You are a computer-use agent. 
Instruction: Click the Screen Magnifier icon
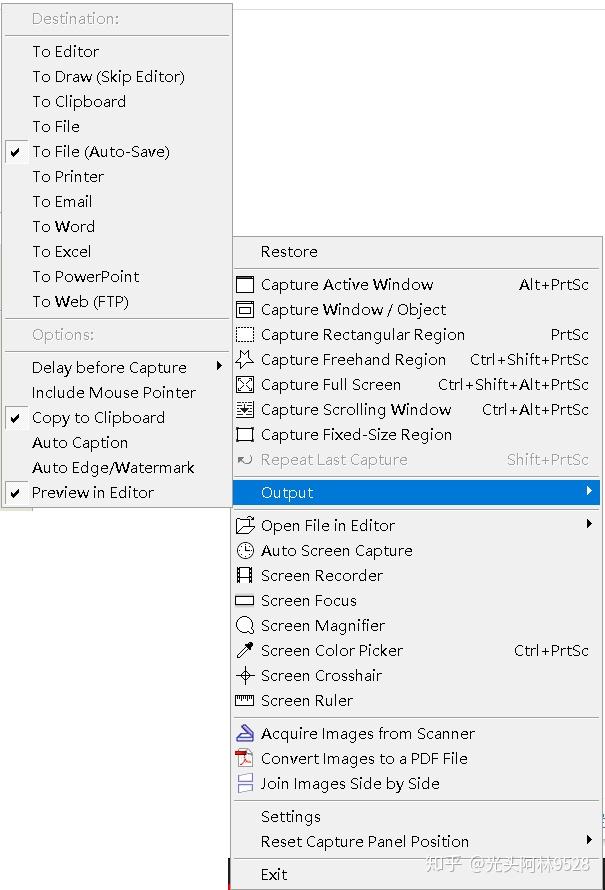click(x=245, y=626)
